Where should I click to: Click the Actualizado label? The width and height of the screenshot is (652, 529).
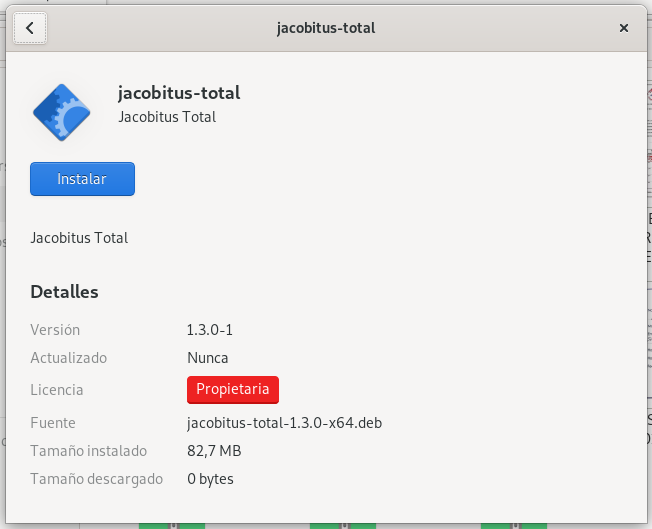pos(68,358)
